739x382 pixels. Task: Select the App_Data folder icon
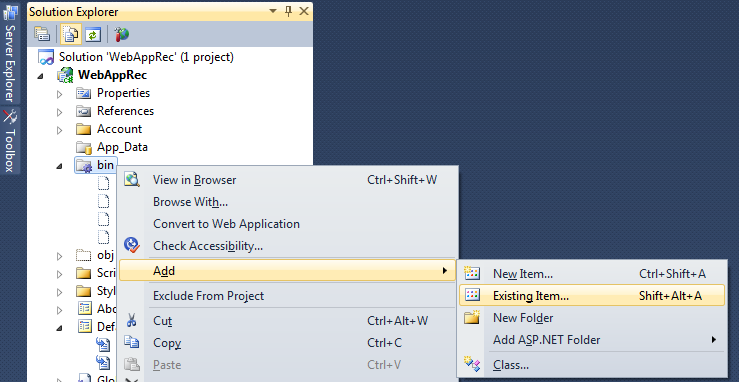click(x=84, y=147)
